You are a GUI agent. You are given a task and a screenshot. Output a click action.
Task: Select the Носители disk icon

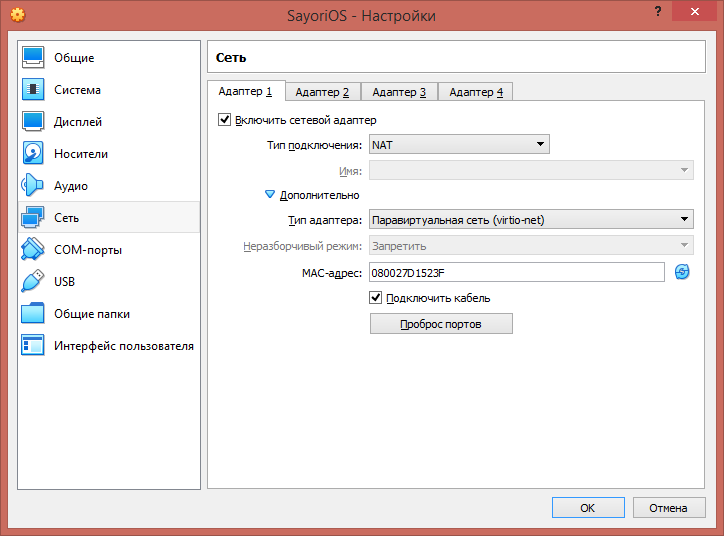33,153
